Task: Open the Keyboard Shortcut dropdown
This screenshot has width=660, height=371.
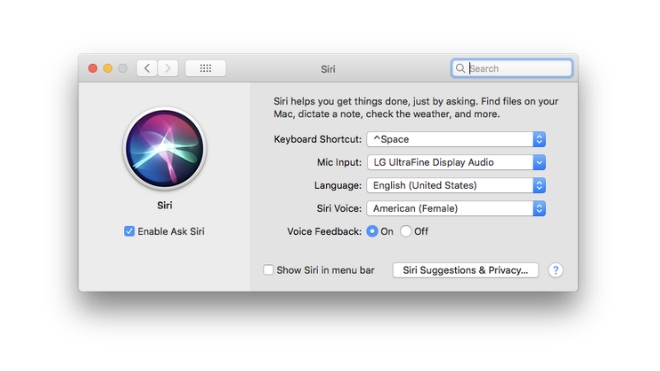Action: point(456,139)
